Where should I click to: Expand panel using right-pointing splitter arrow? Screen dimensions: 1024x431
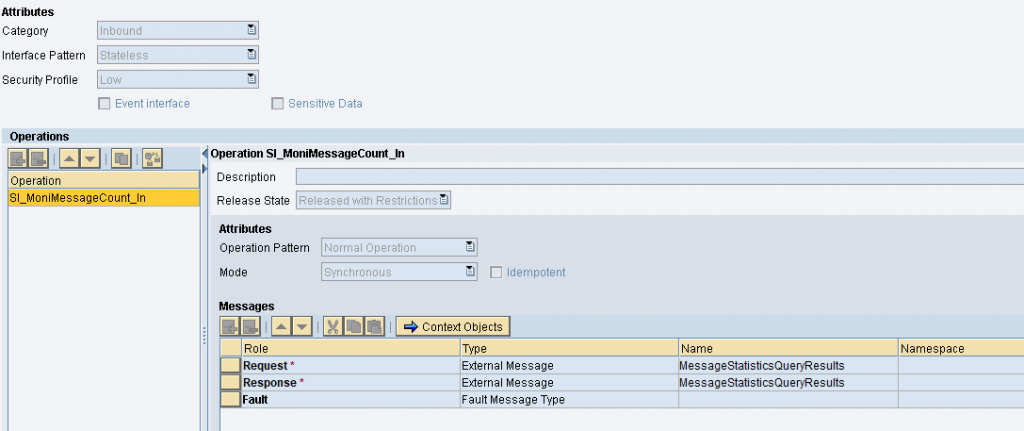pyautogui.click(x=204, y=169)
